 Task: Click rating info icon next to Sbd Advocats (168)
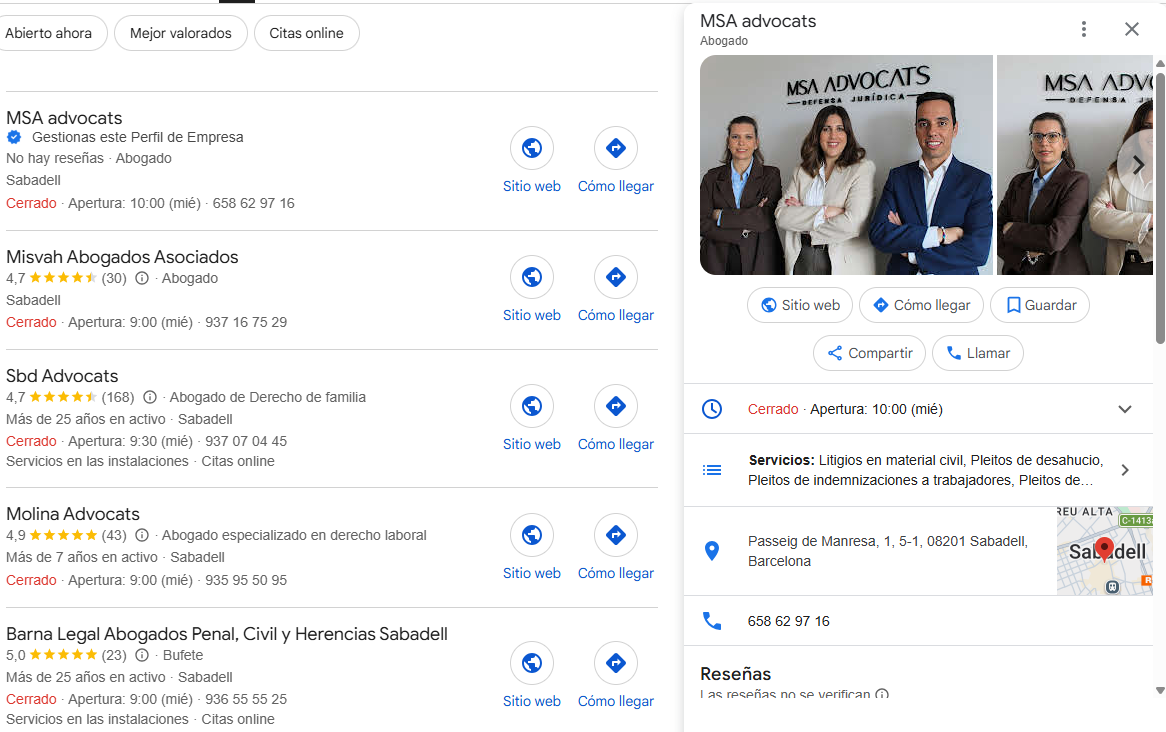point(149,397)
